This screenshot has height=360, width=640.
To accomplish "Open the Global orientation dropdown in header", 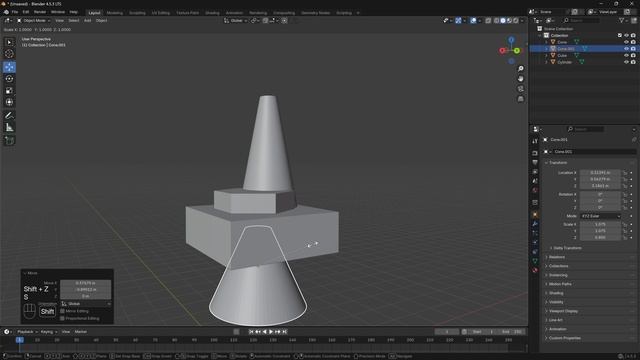I will pyautogui.click(x=236, y=20).
